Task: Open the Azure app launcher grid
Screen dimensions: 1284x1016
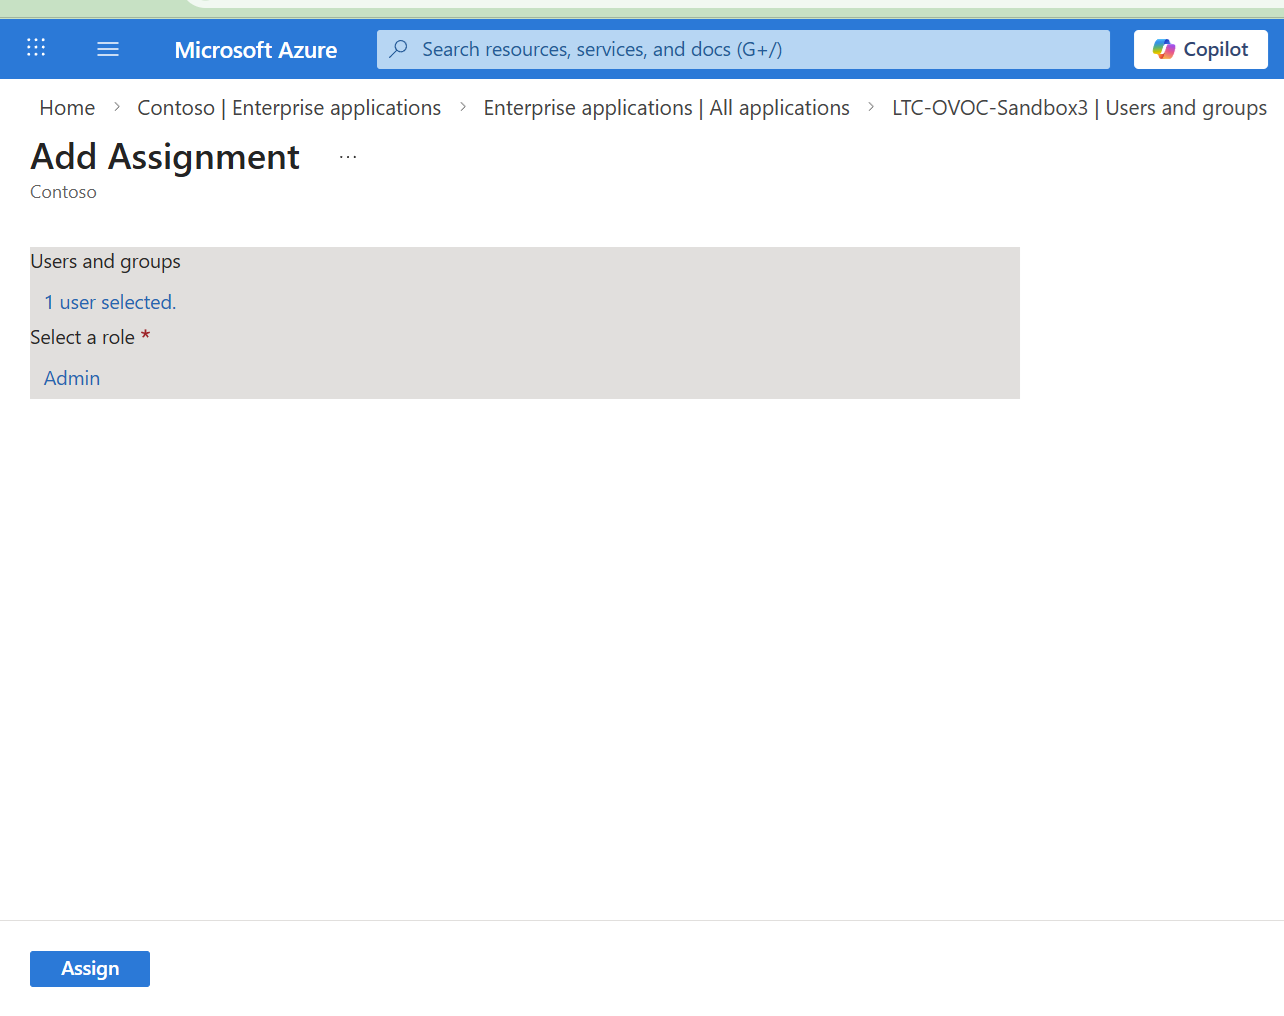Action: (x=36, y=48)
